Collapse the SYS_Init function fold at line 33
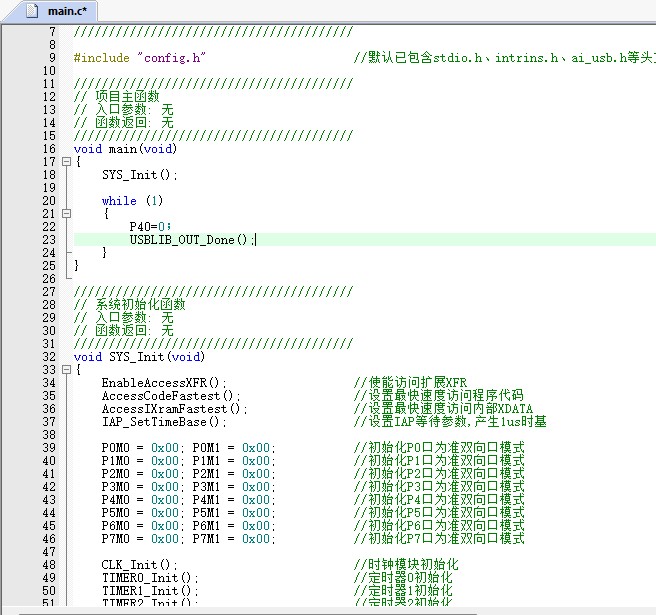656x615 pixels. (x=66, y=370)
